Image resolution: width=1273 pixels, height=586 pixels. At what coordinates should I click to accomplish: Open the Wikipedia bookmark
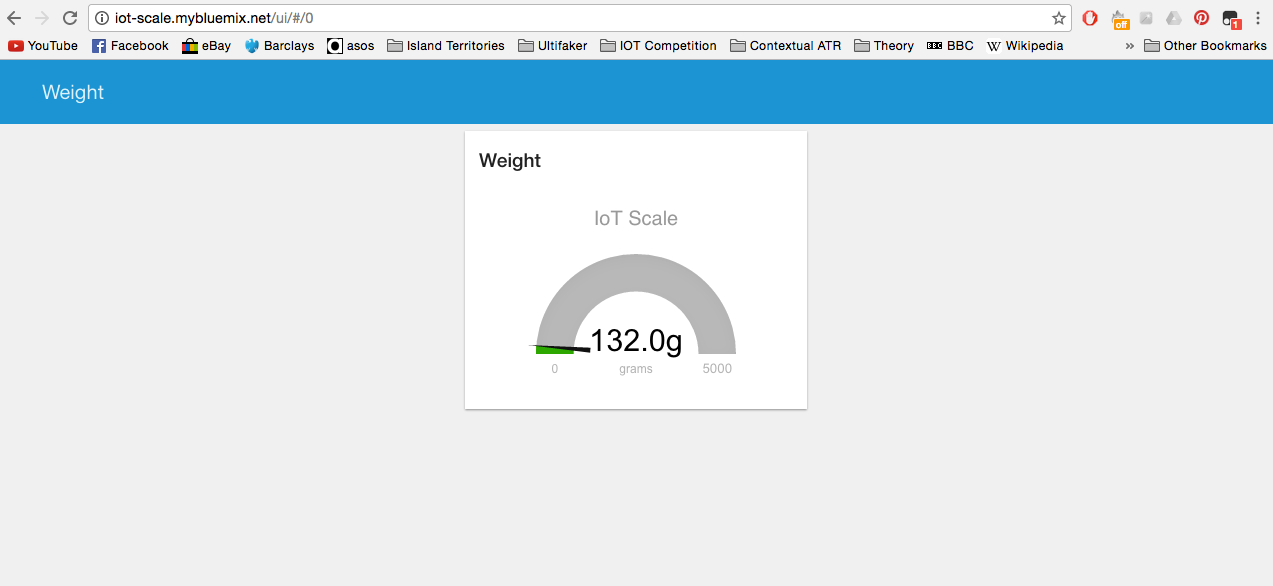coord(1025,45)
